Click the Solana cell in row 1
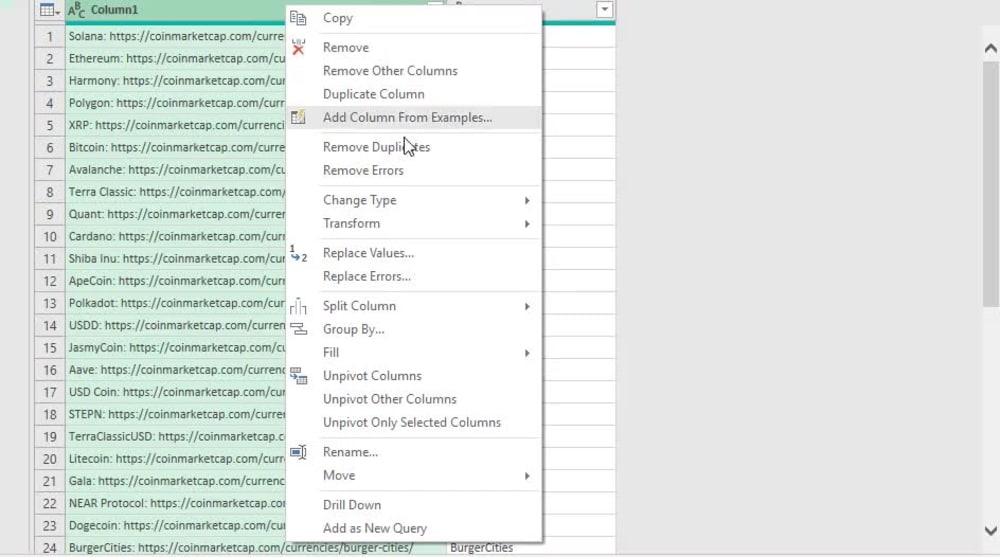Screen dimensions: 1000x557 [175, 36]
